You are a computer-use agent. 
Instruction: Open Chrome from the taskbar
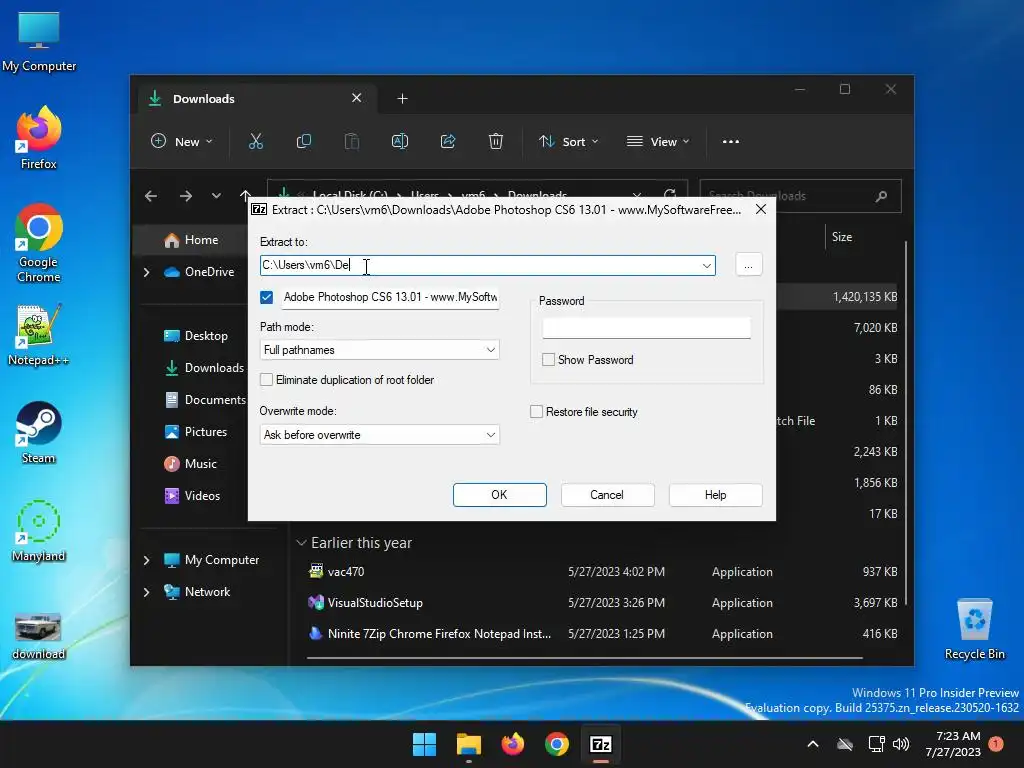tap(556, 744)
